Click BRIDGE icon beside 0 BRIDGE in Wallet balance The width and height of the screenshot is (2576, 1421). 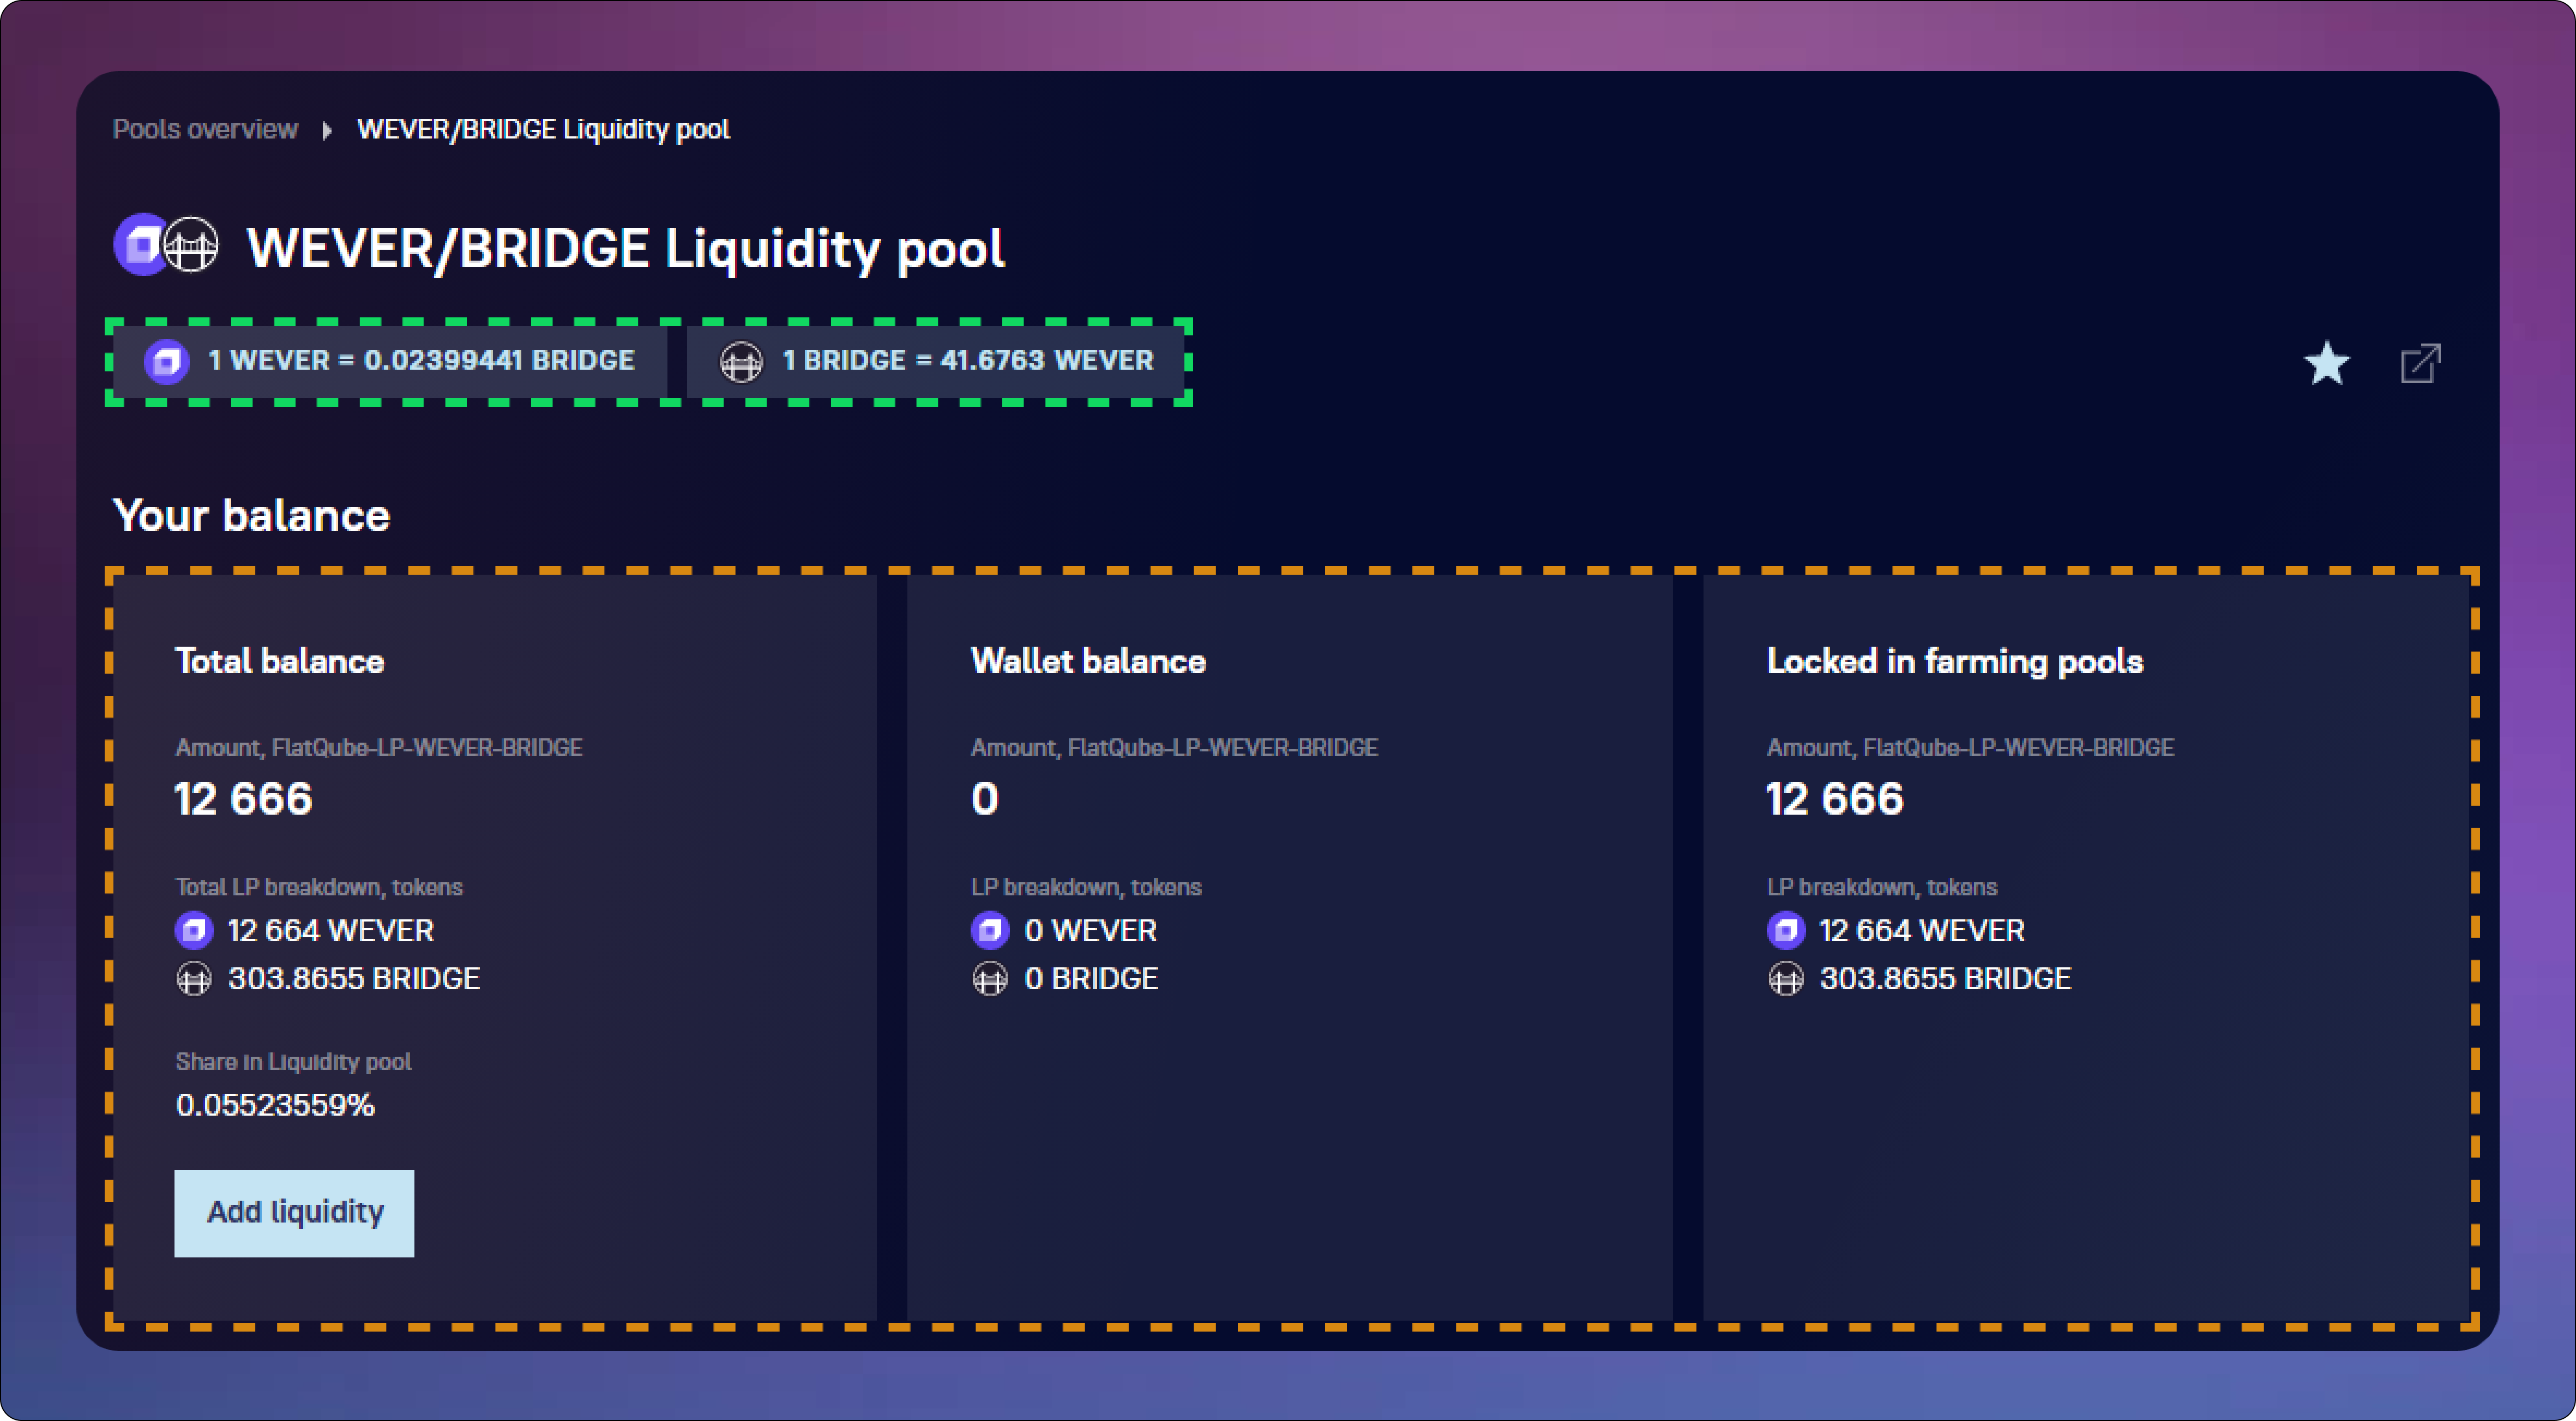click(990, 979)
